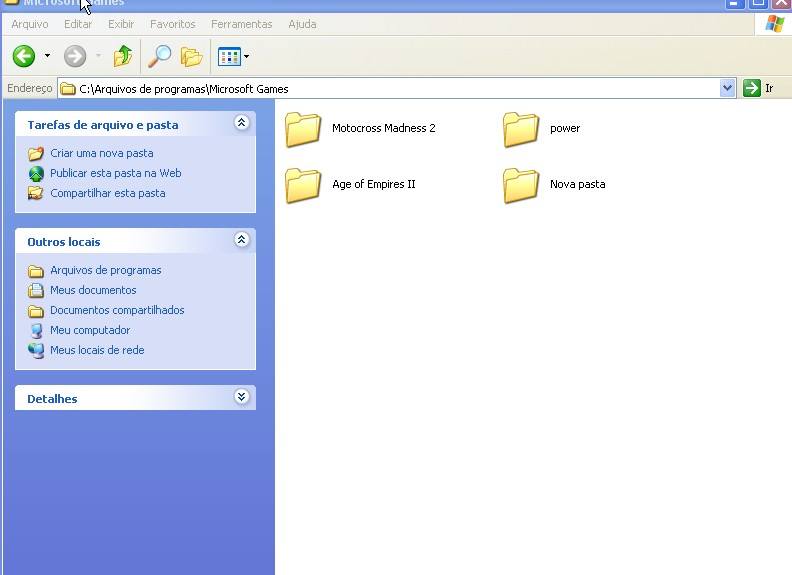Open the Arquivo menu

point(30,24)
